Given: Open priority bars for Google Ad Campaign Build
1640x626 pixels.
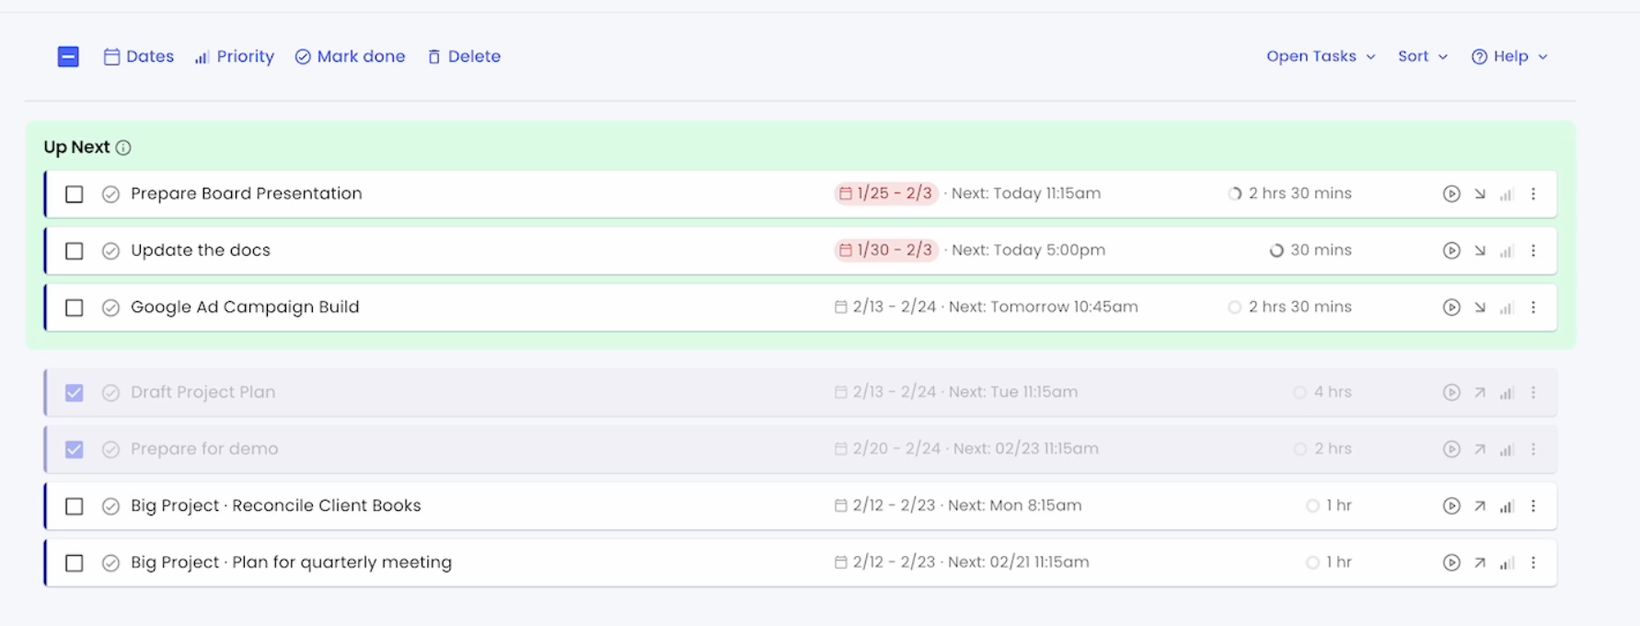Looking at the screenshot, I should point(1506,308).
